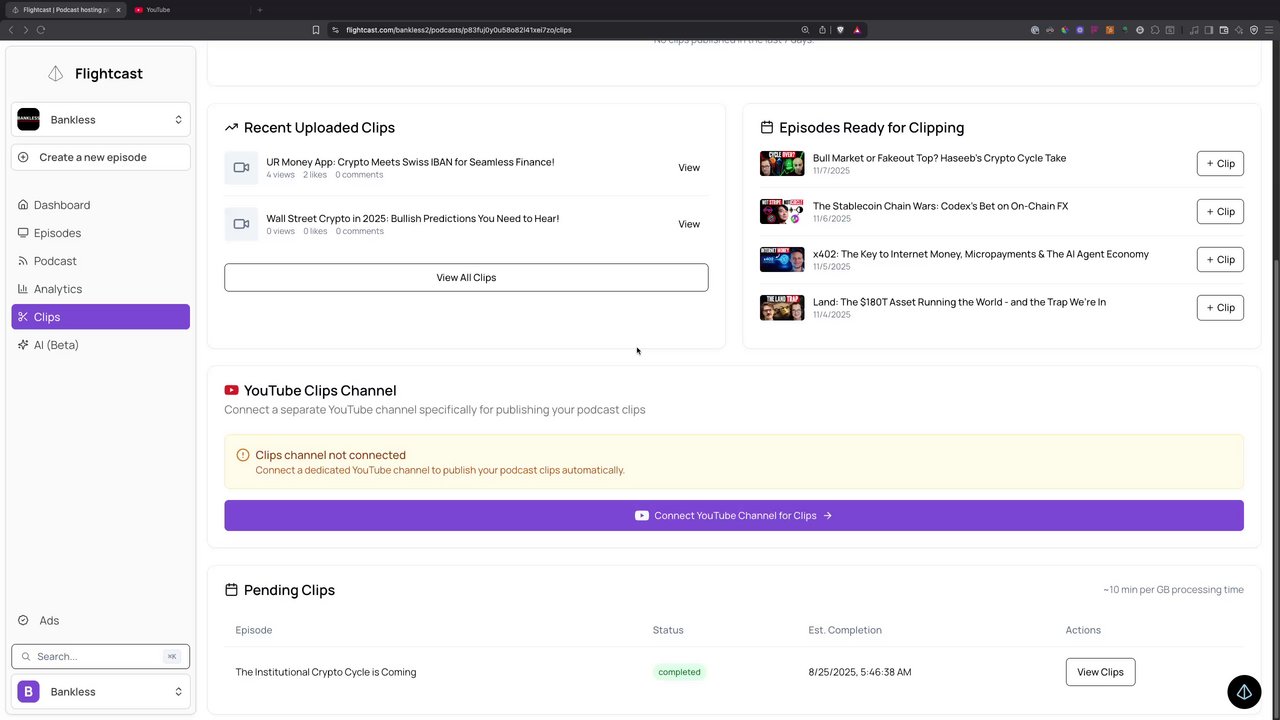Click the browser reload icon

[41, 30]
